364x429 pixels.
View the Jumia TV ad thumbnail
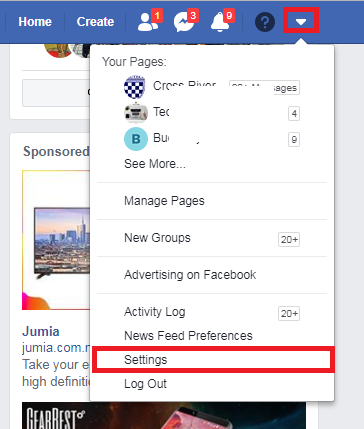point(56,240)
